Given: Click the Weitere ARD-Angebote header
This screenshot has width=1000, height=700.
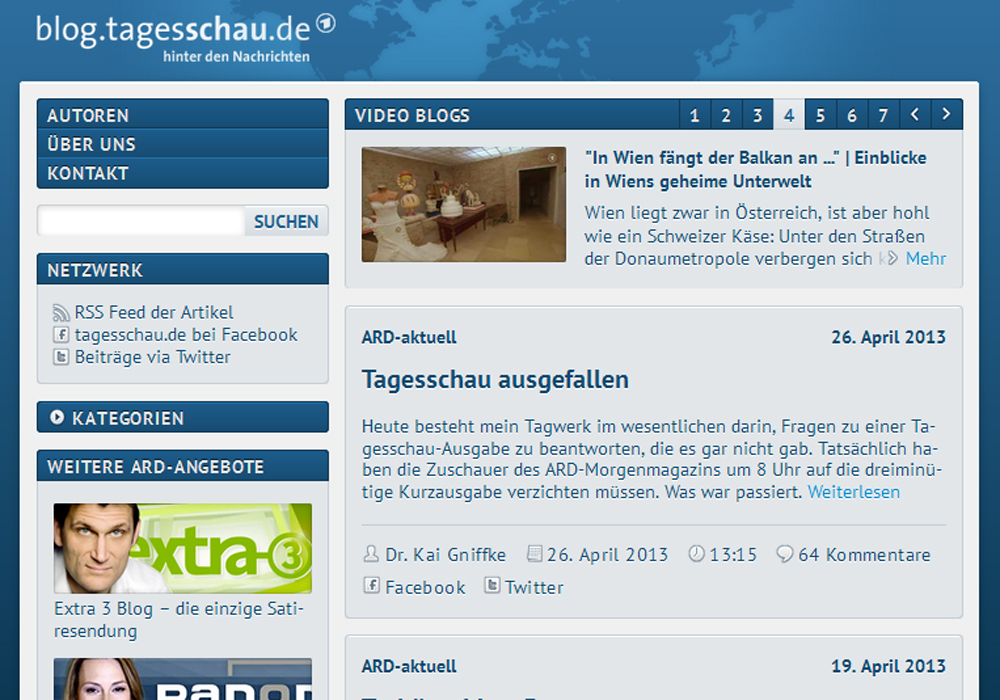Looking at the screenshot, I should click(183, 466).
